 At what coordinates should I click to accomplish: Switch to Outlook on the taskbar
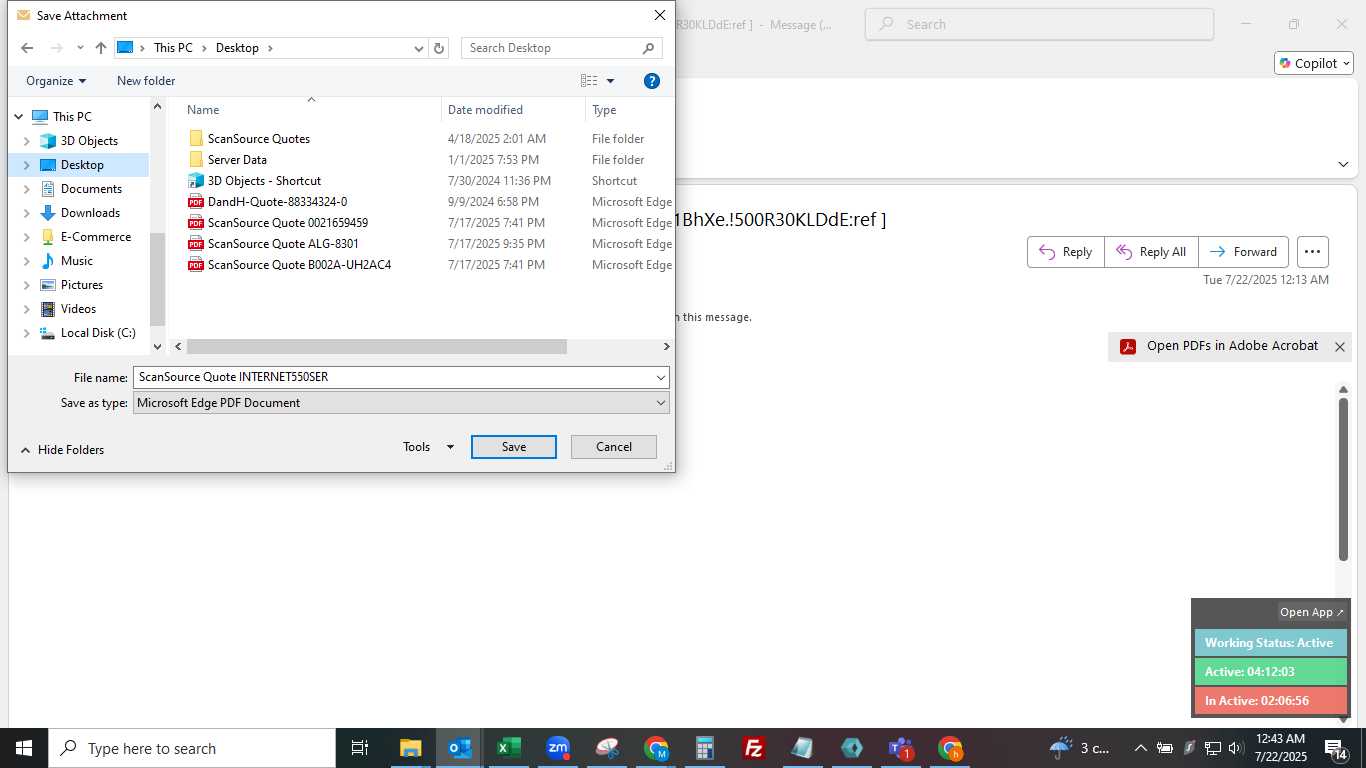460,748
